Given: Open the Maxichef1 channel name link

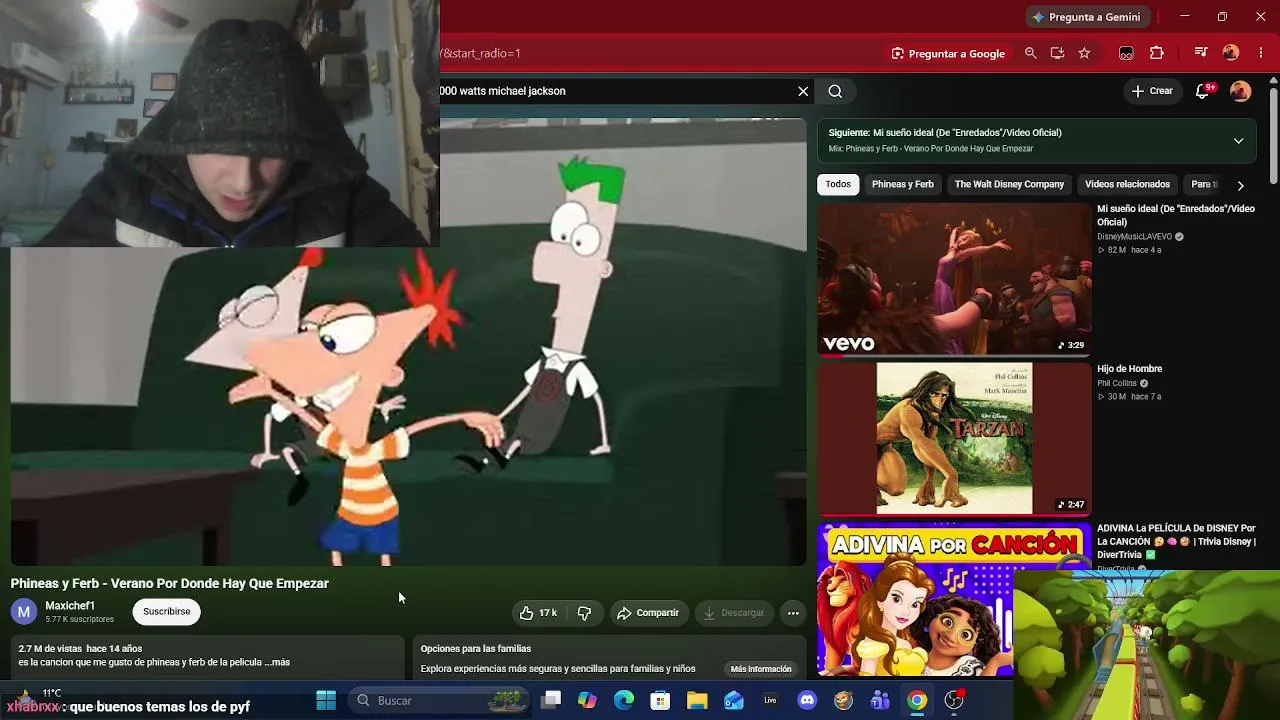Looking at the screenshot, I should [x=70, y=606].
